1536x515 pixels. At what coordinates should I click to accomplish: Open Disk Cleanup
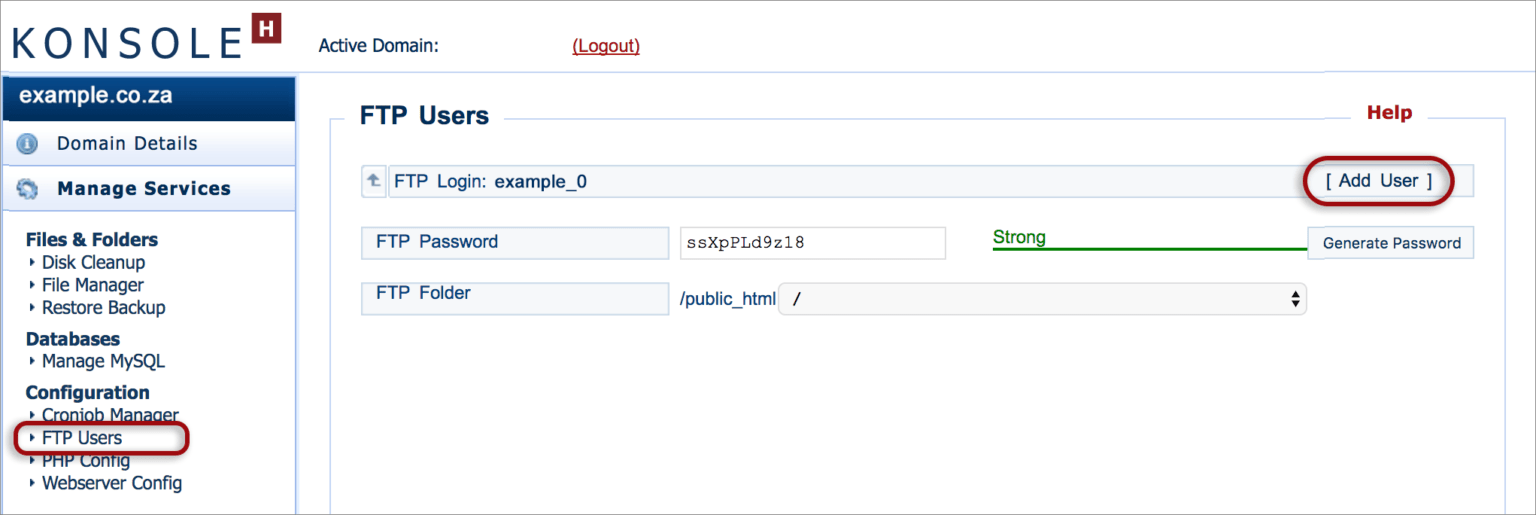pyautogui.click(x=93, y=263)
